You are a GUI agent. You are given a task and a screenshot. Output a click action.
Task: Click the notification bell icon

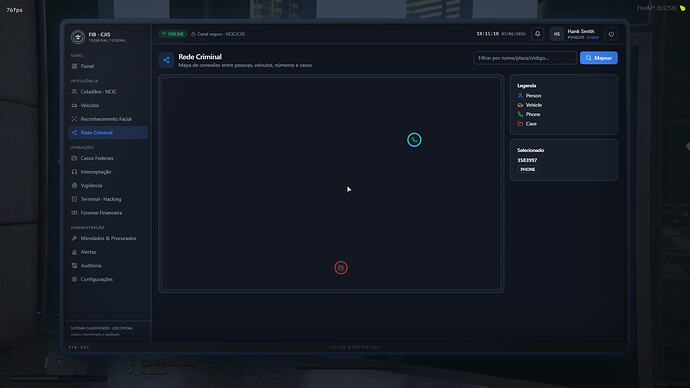tap(537, 34)
